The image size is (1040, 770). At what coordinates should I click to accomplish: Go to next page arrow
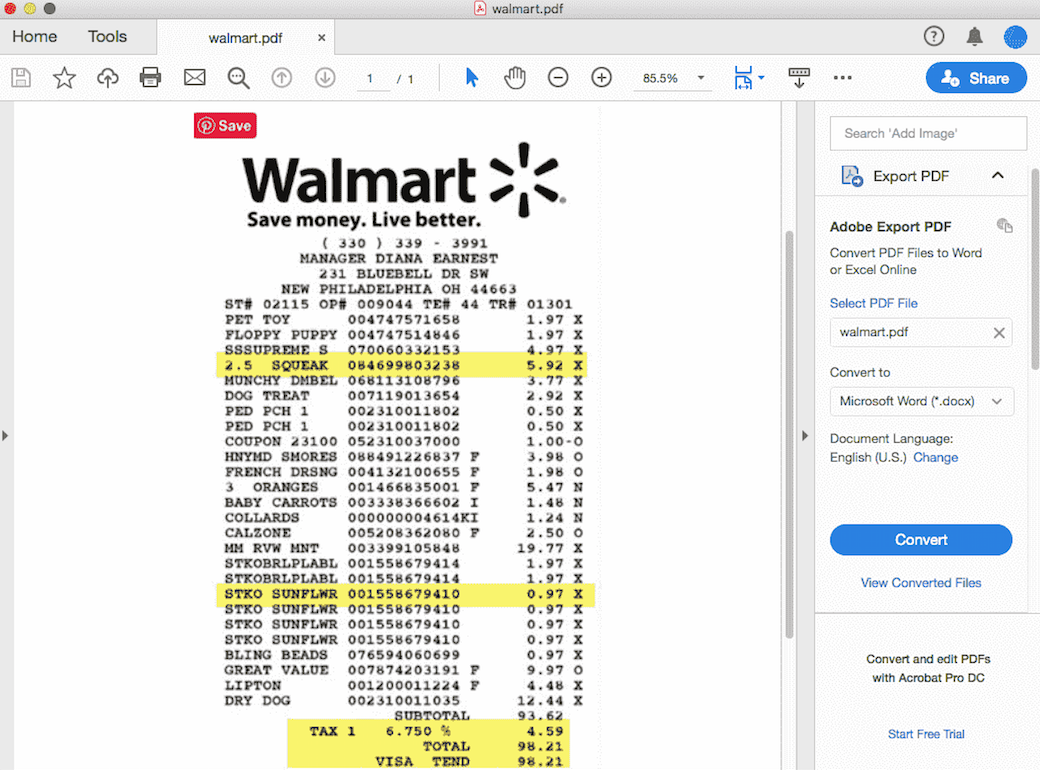coord(325,78)
